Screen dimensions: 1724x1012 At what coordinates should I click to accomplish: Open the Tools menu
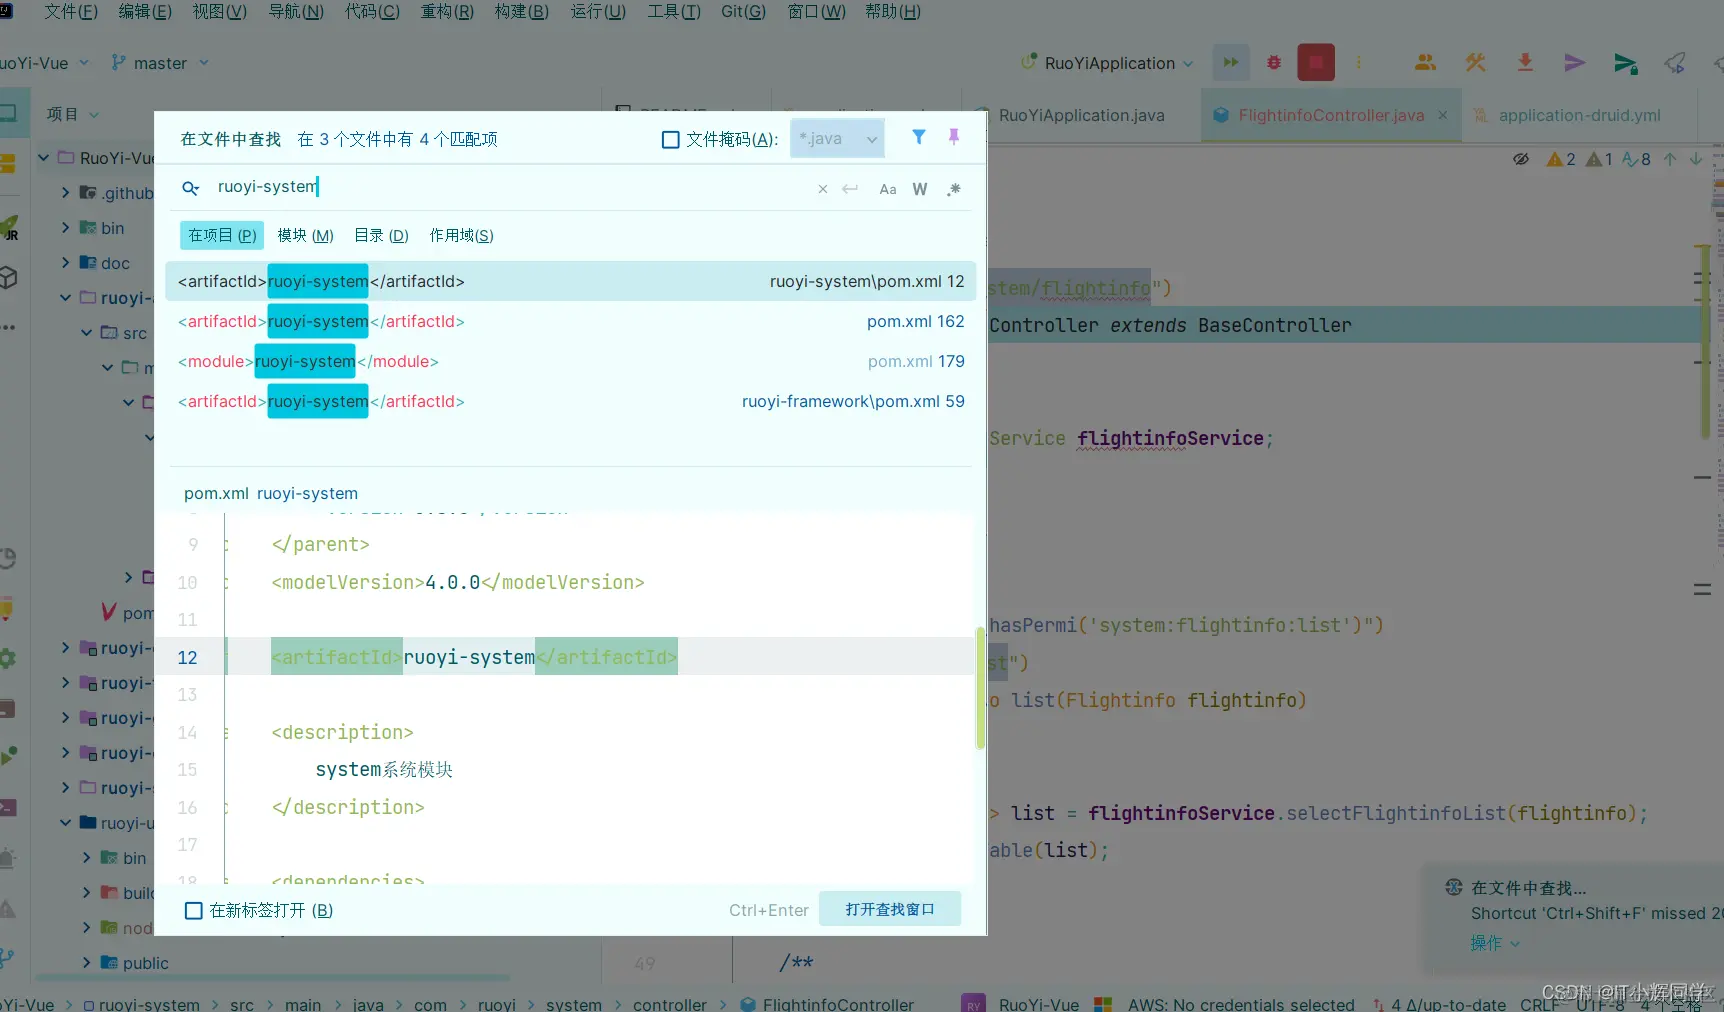click(x=673, y=12)
